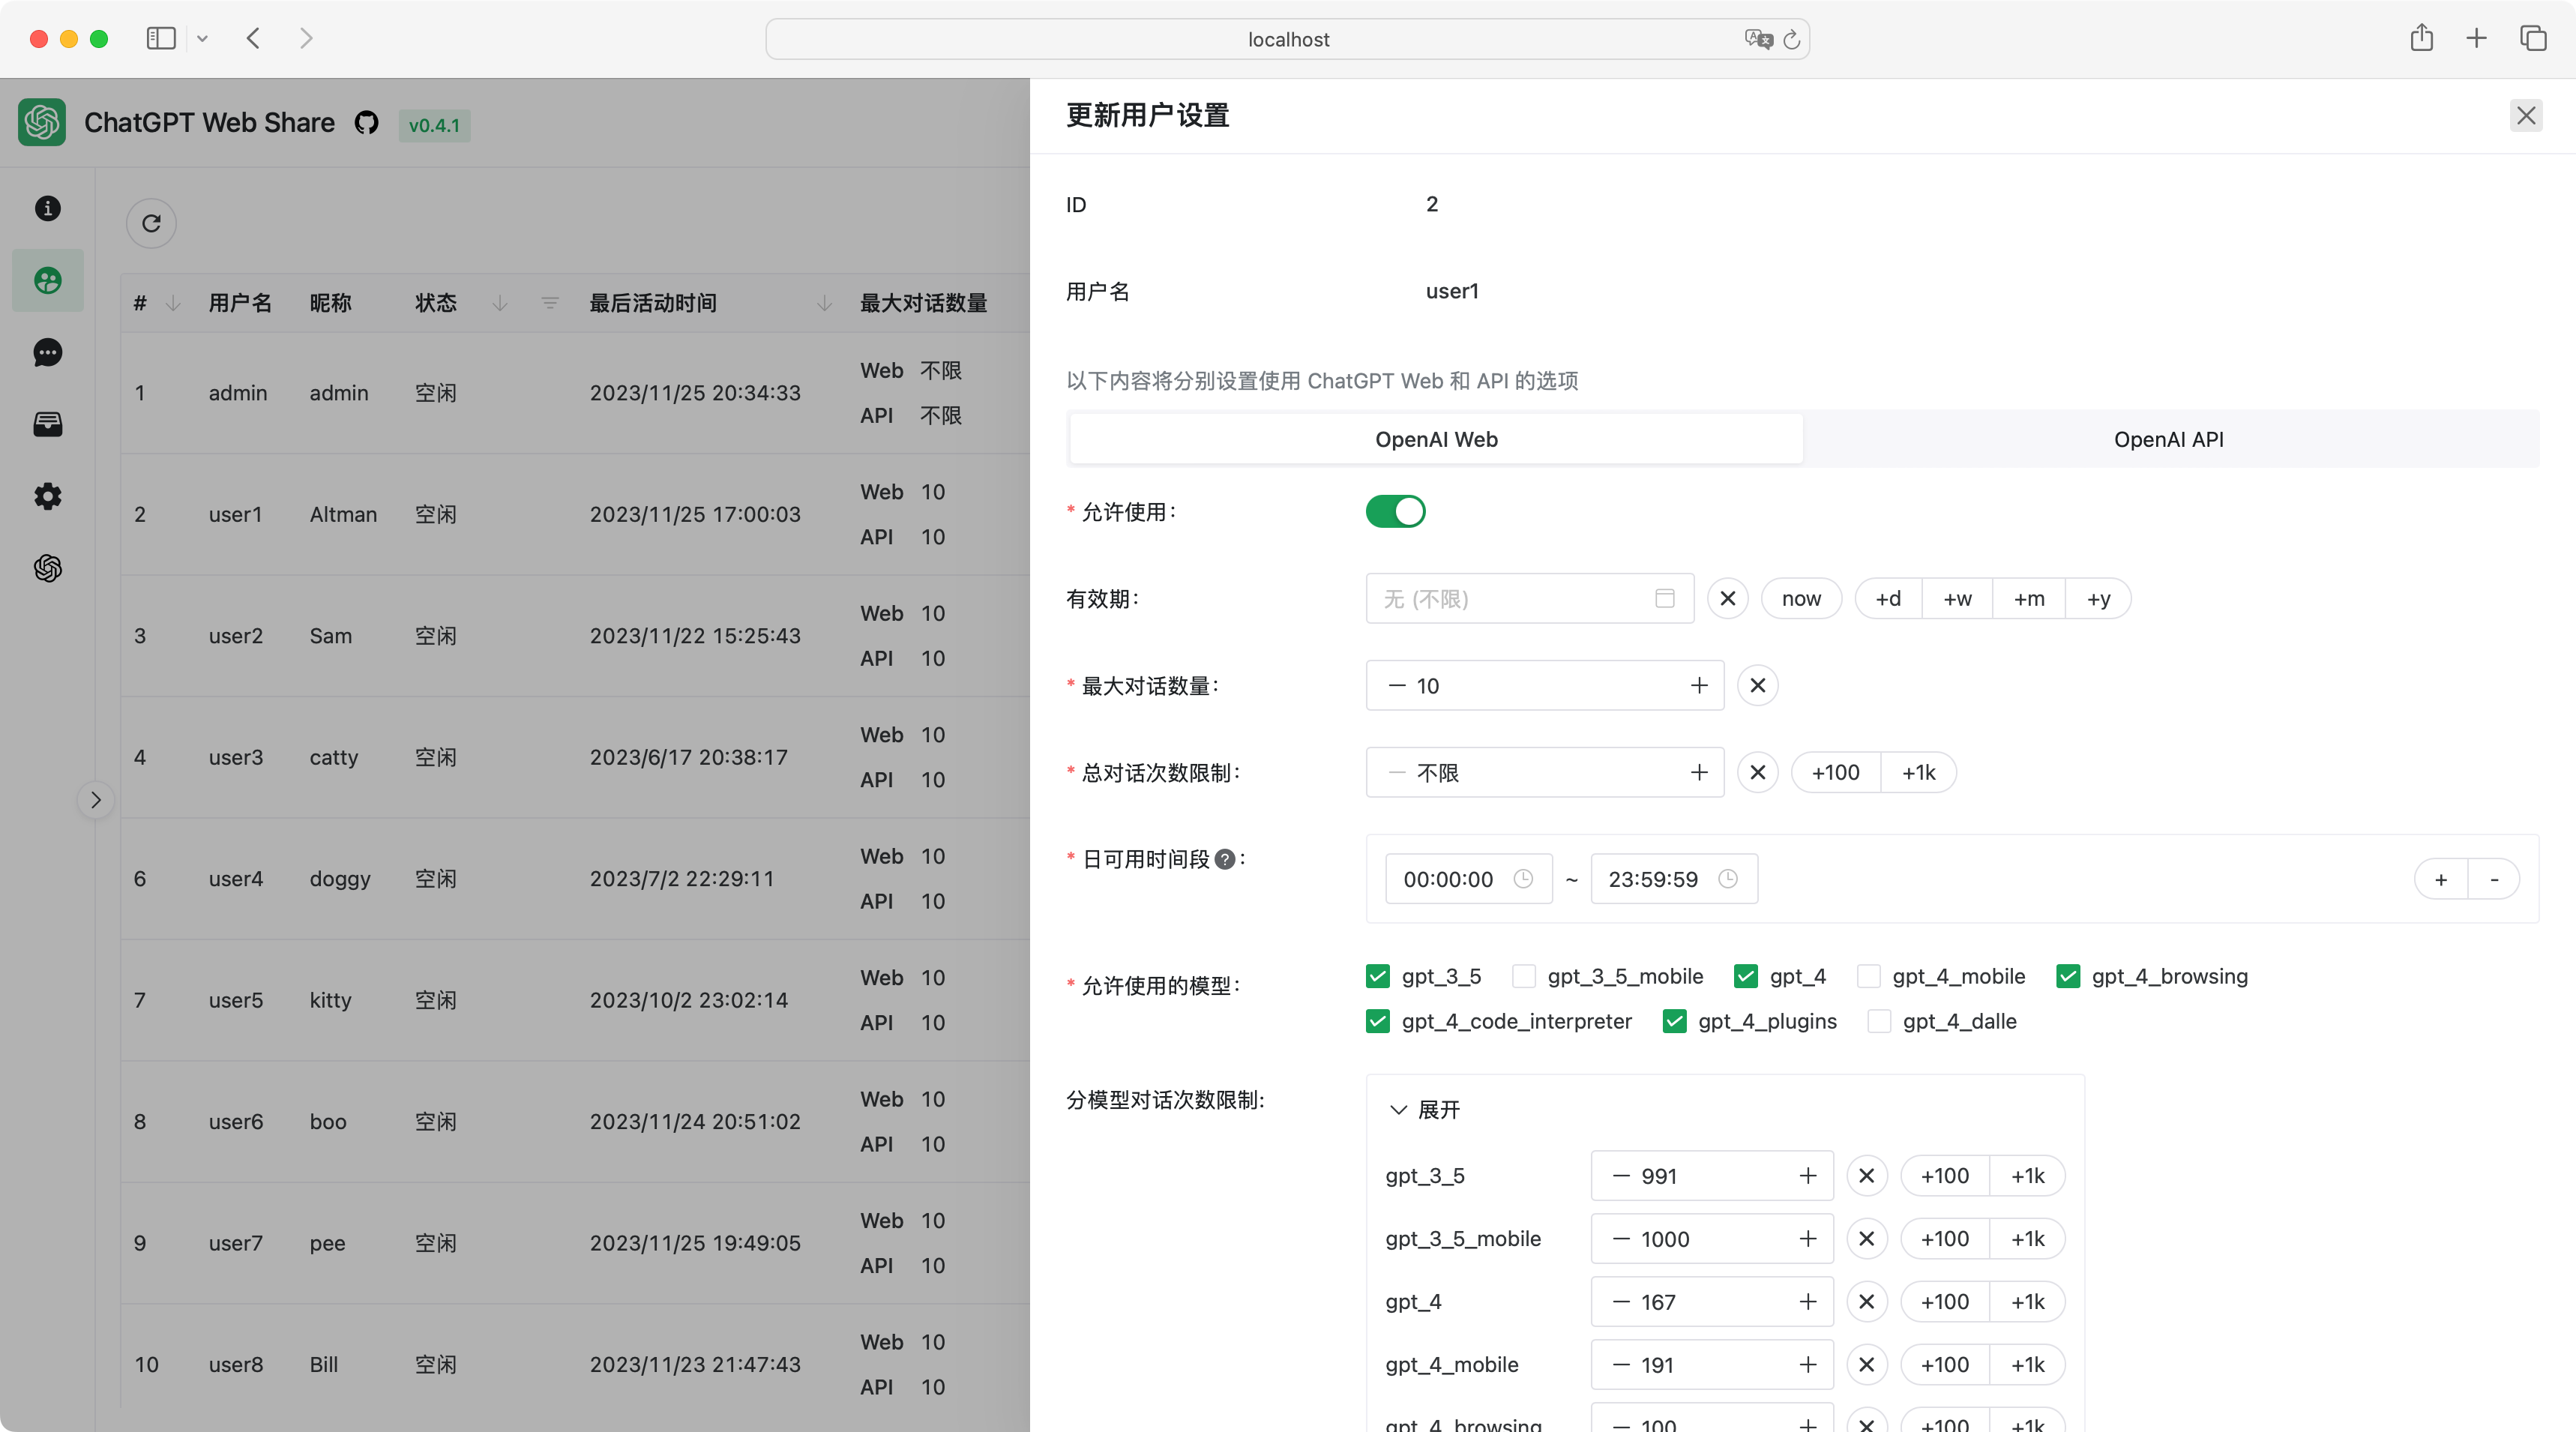Toggle the allow use switch
The height and width of the screenshot is (1432, 2576).
pos(1395,511)
